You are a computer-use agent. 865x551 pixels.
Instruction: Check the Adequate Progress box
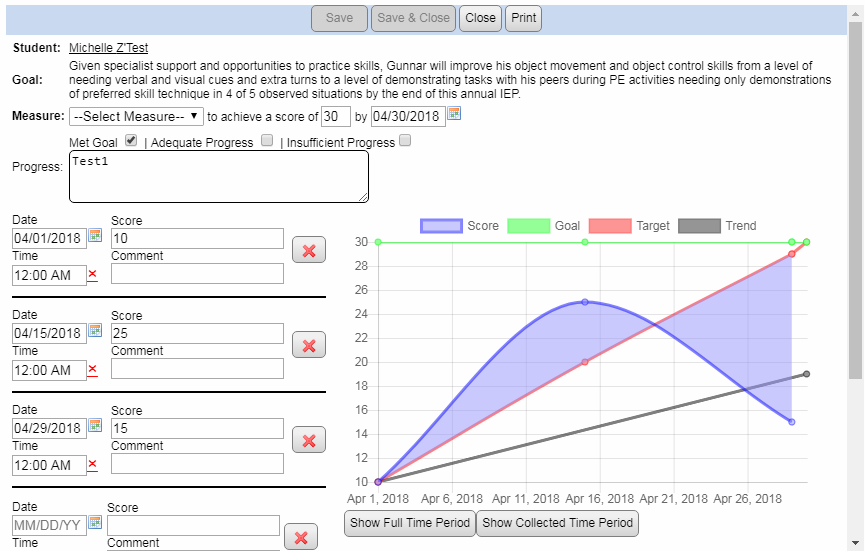(x=267, y=142)
